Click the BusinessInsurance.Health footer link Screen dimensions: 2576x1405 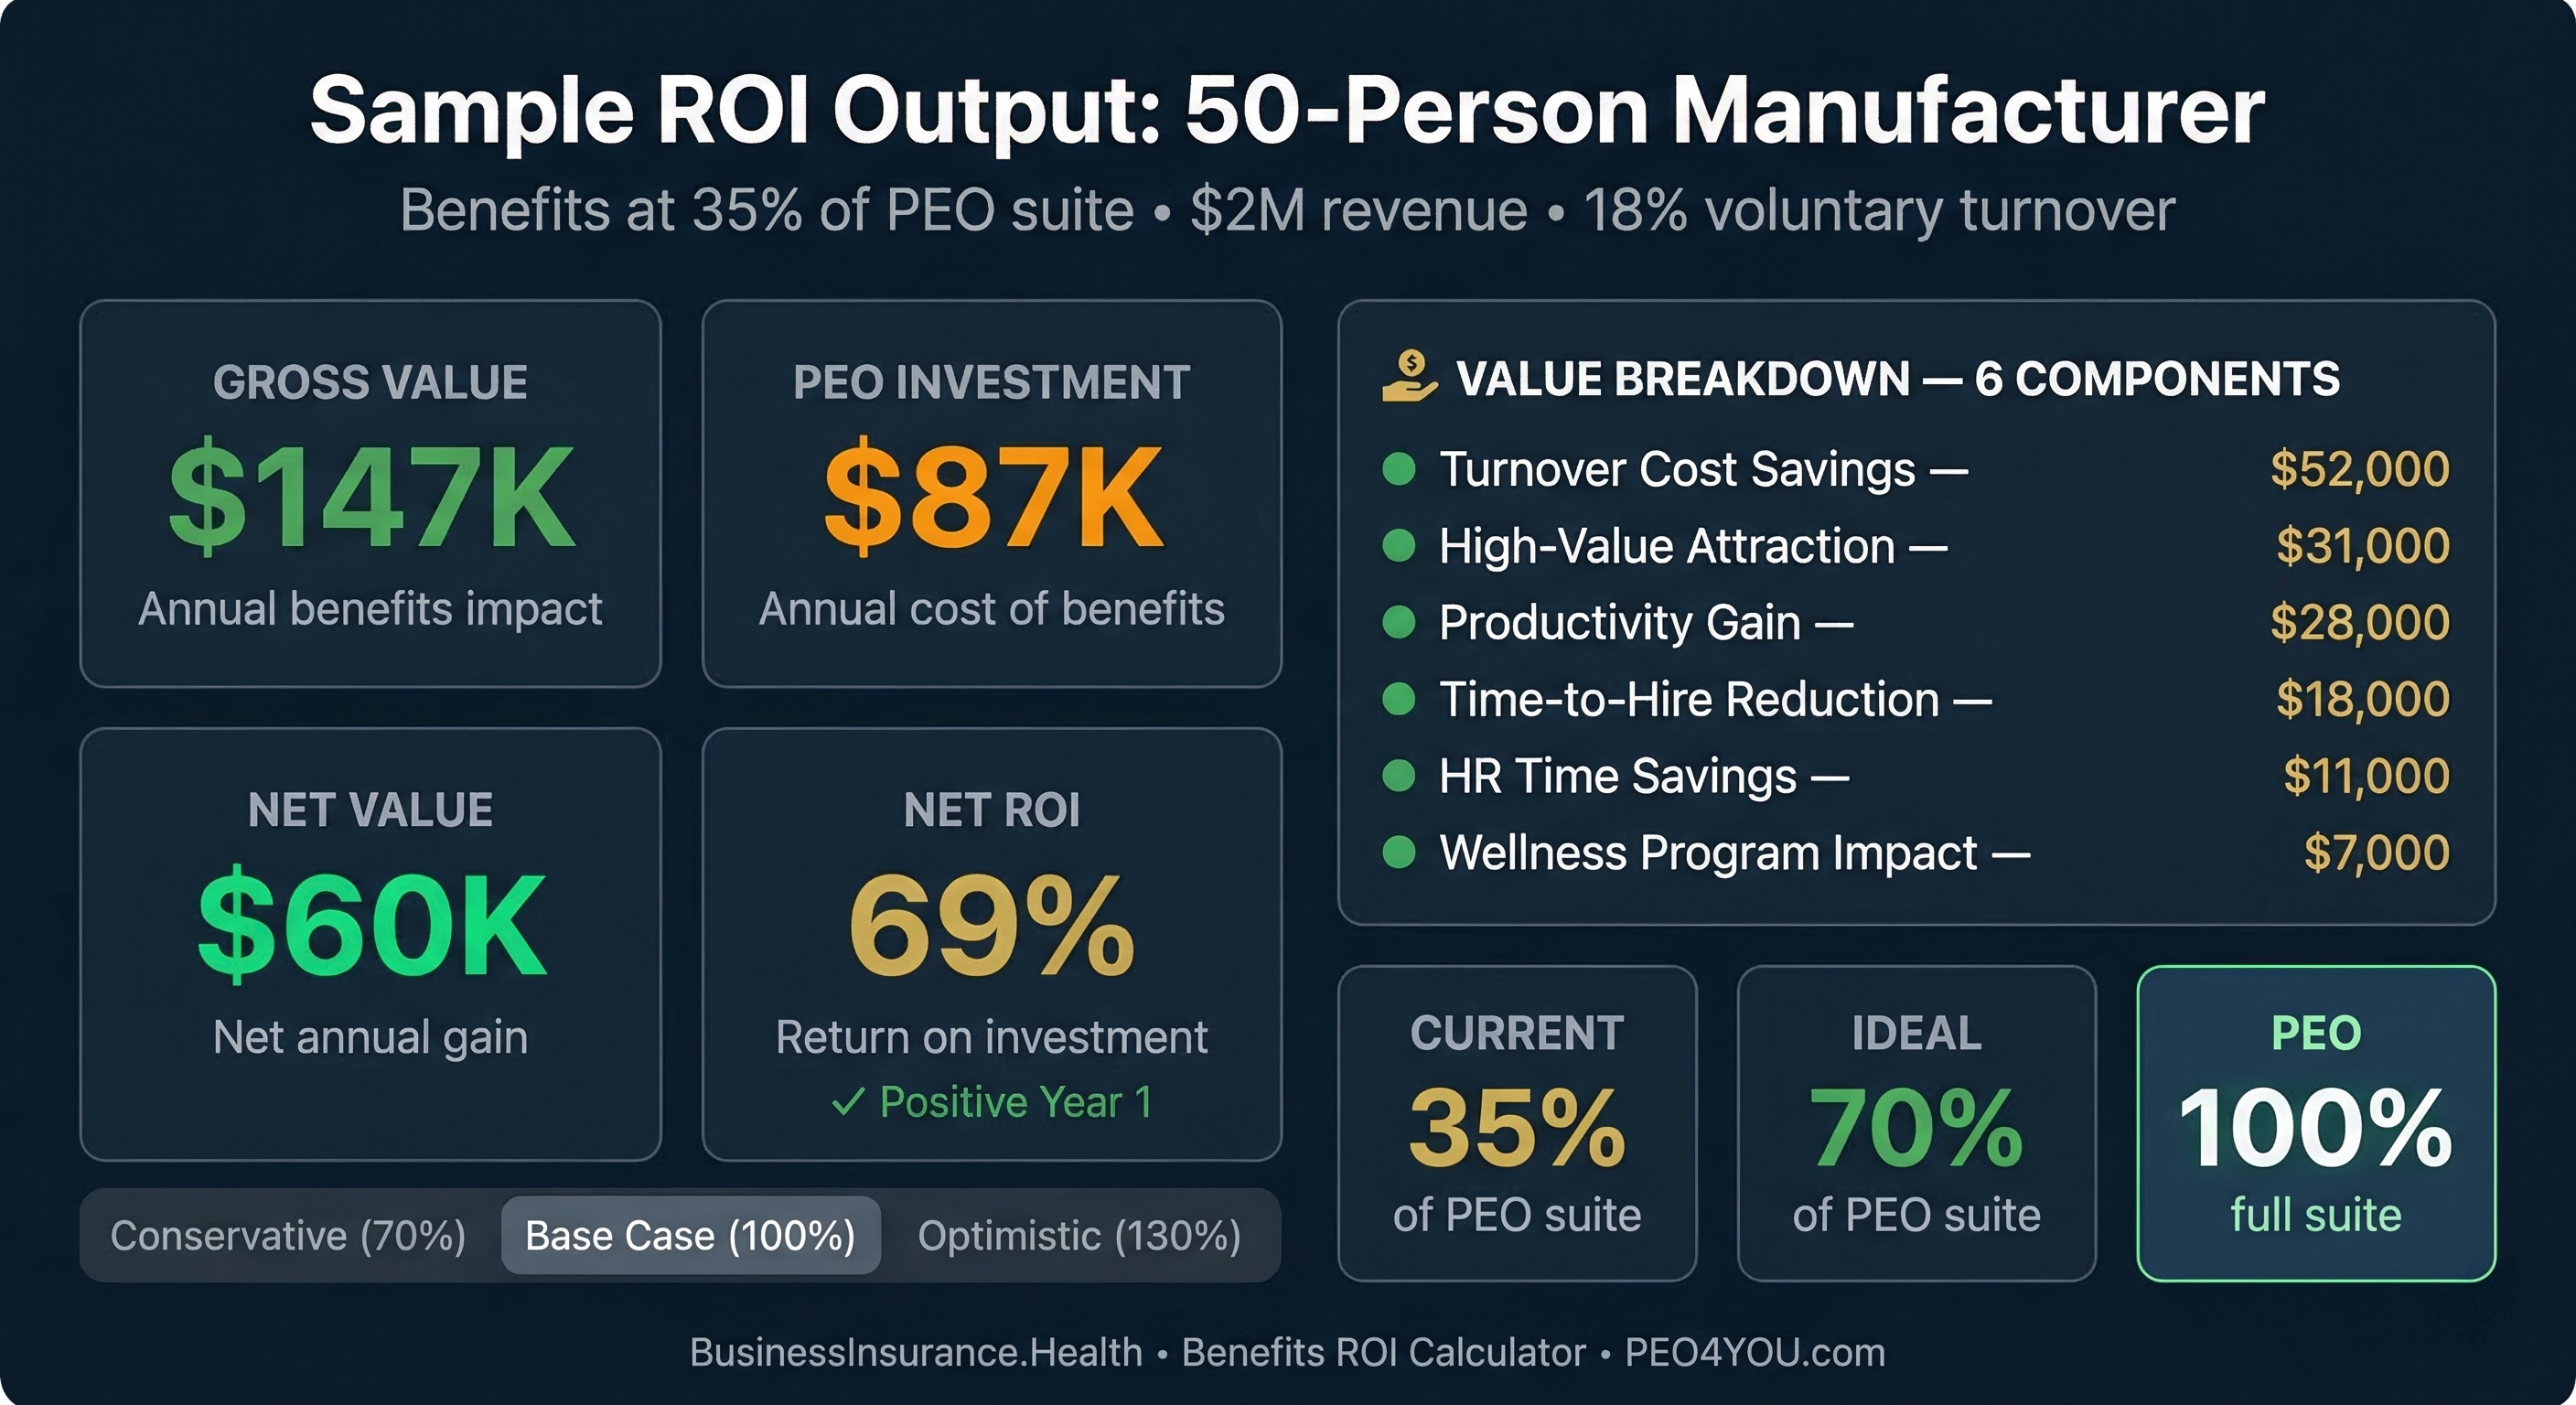(915, 1352)
